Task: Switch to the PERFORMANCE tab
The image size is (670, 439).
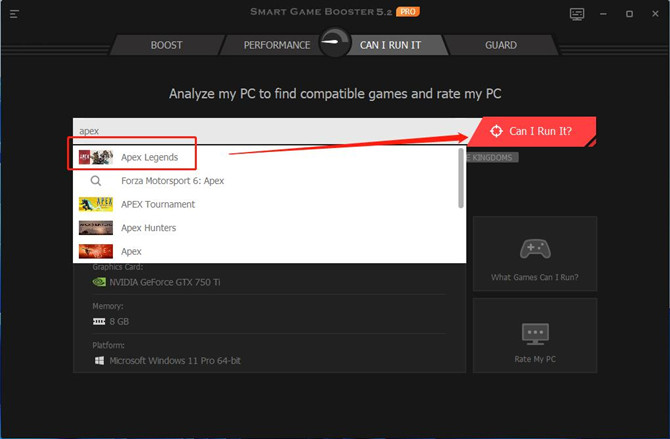Action: pyautogui.click(x=277, y=45)
